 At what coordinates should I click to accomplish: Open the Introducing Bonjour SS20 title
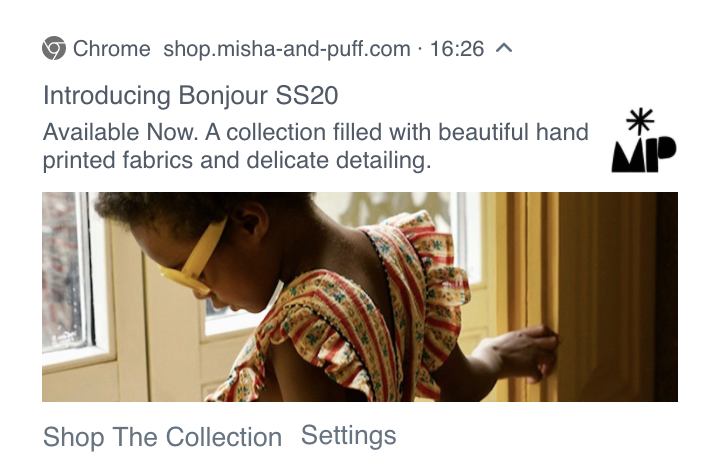(191, 96)
